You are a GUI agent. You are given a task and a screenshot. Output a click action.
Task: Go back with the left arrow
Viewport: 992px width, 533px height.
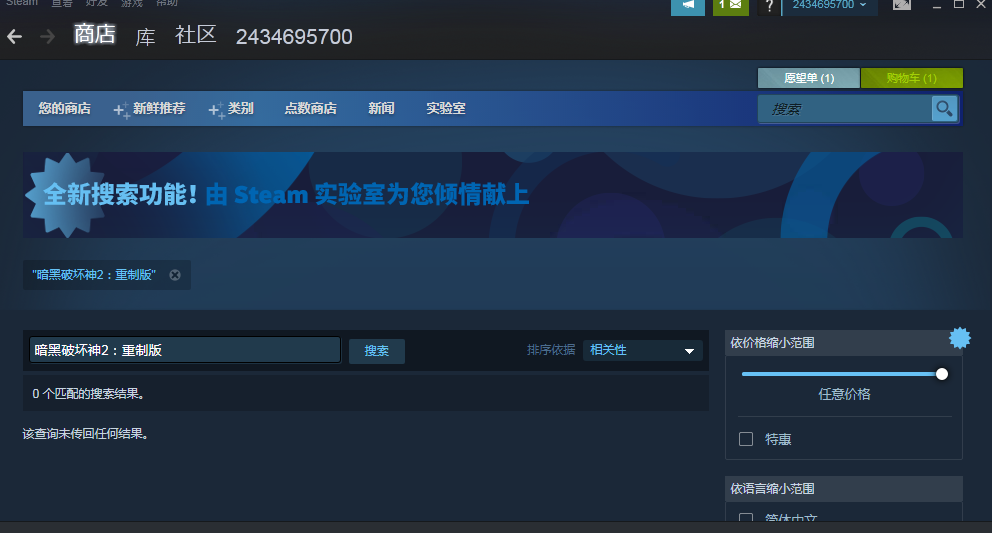[x=15, y=37]
